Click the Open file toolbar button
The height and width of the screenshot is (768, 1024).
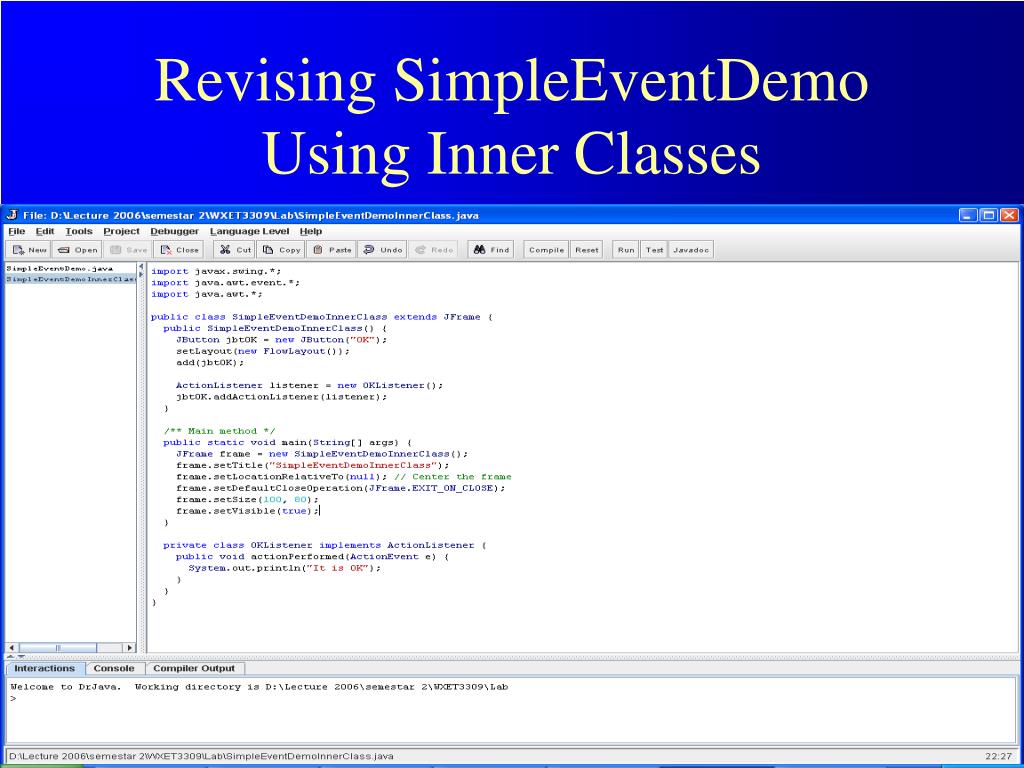tap(77, 249)
